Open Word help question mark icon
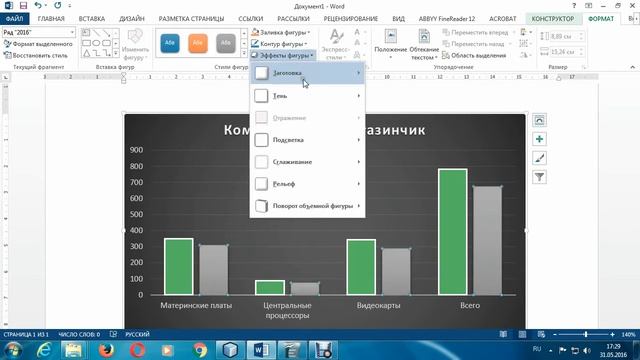This screenshot has height=360, width=640. [x=574, y=6]
